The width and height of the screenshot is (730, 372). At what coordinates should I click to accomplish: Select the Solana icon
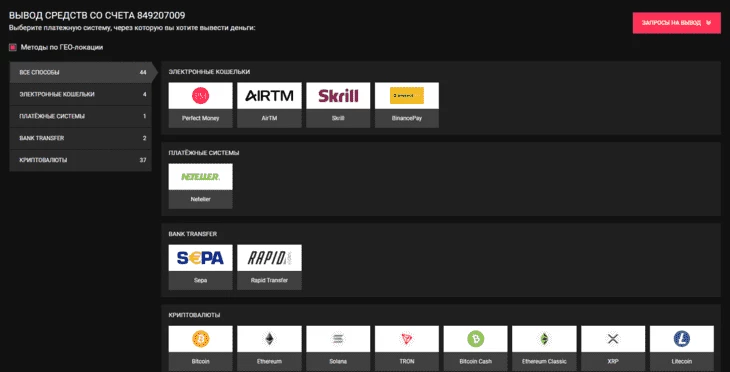click(338, 339)
